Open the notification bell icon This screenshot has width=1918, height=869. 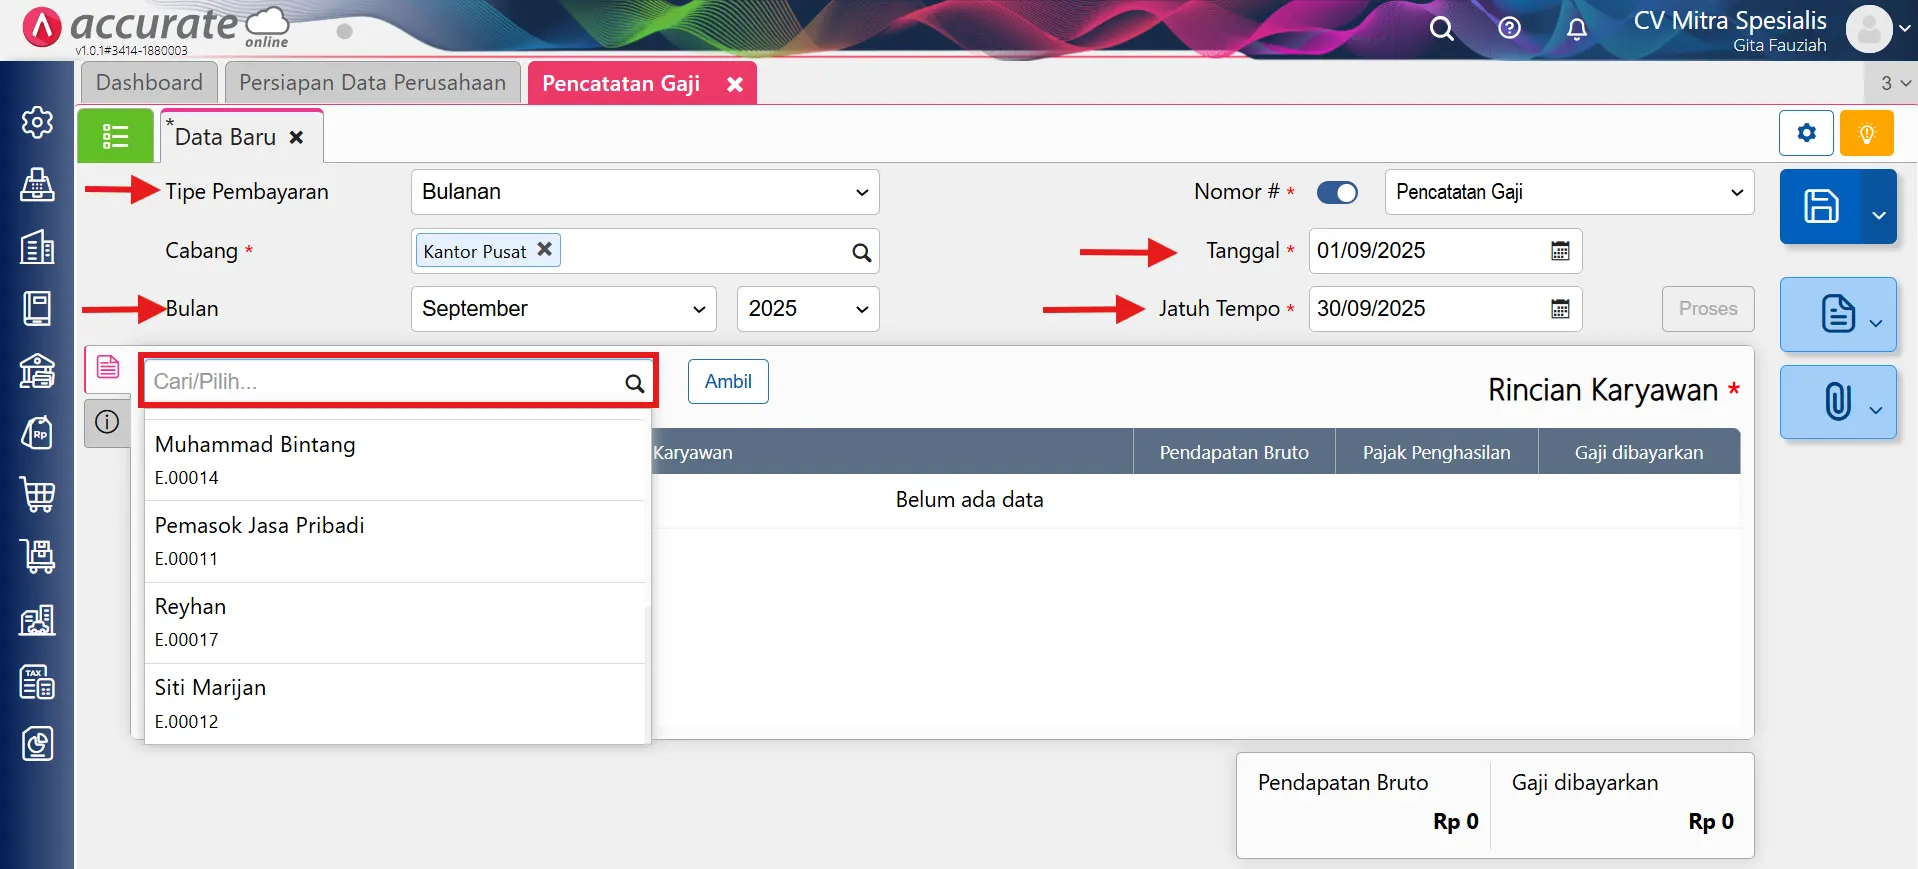coord(1576,29)
